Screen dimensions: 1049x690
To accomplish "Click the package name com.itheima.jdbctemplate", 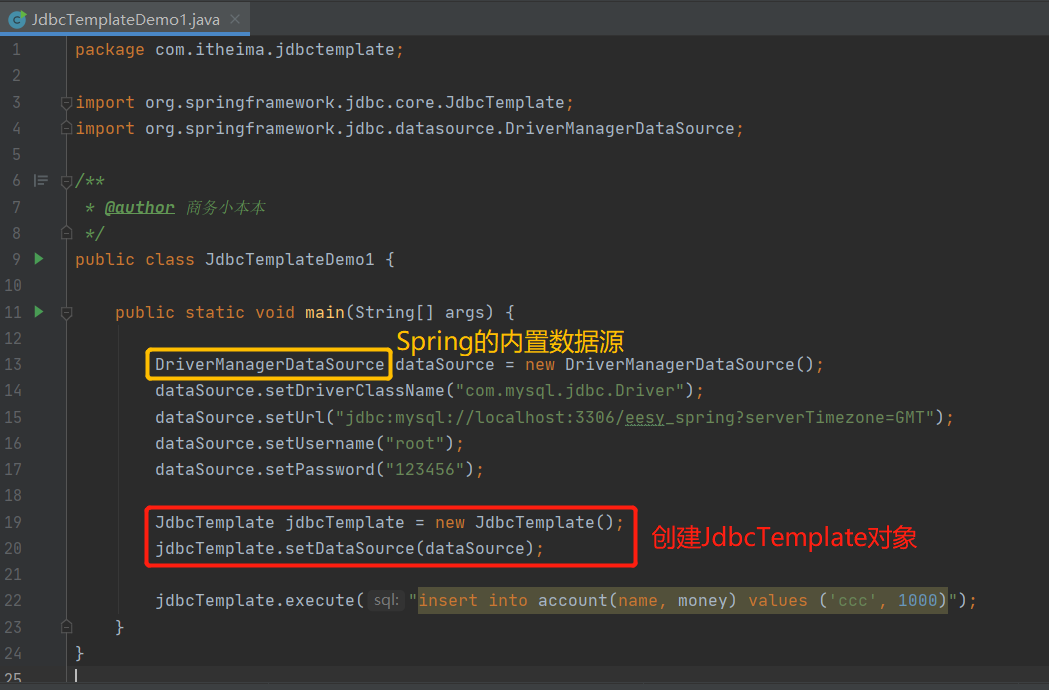I will pyautogui.click(x=274, y=50).
